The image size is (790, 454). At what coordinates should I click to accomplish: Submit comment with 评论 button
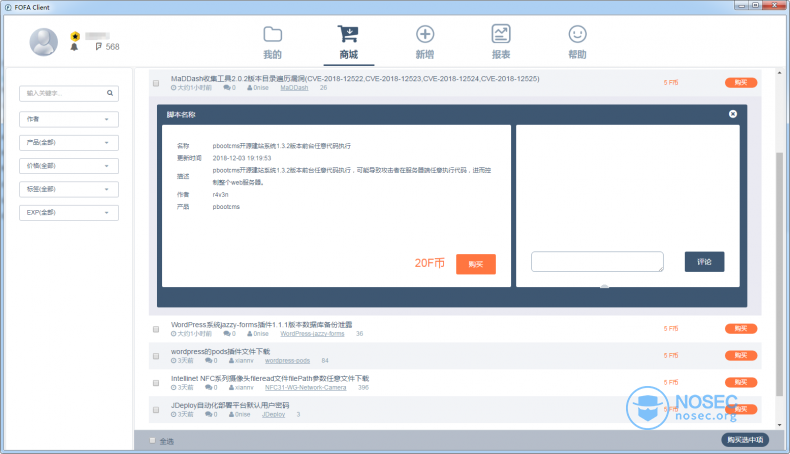pyautogui.click(x=704, y=262)
